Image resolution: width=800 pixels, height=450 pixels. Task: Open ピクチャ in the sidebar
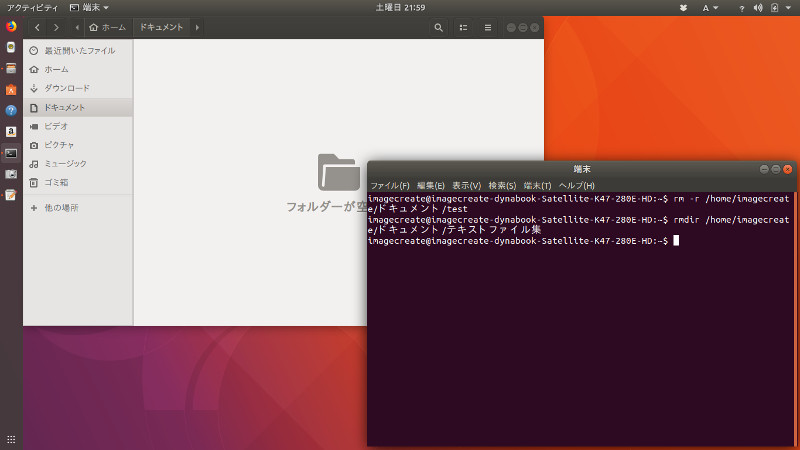coord(78,145)
